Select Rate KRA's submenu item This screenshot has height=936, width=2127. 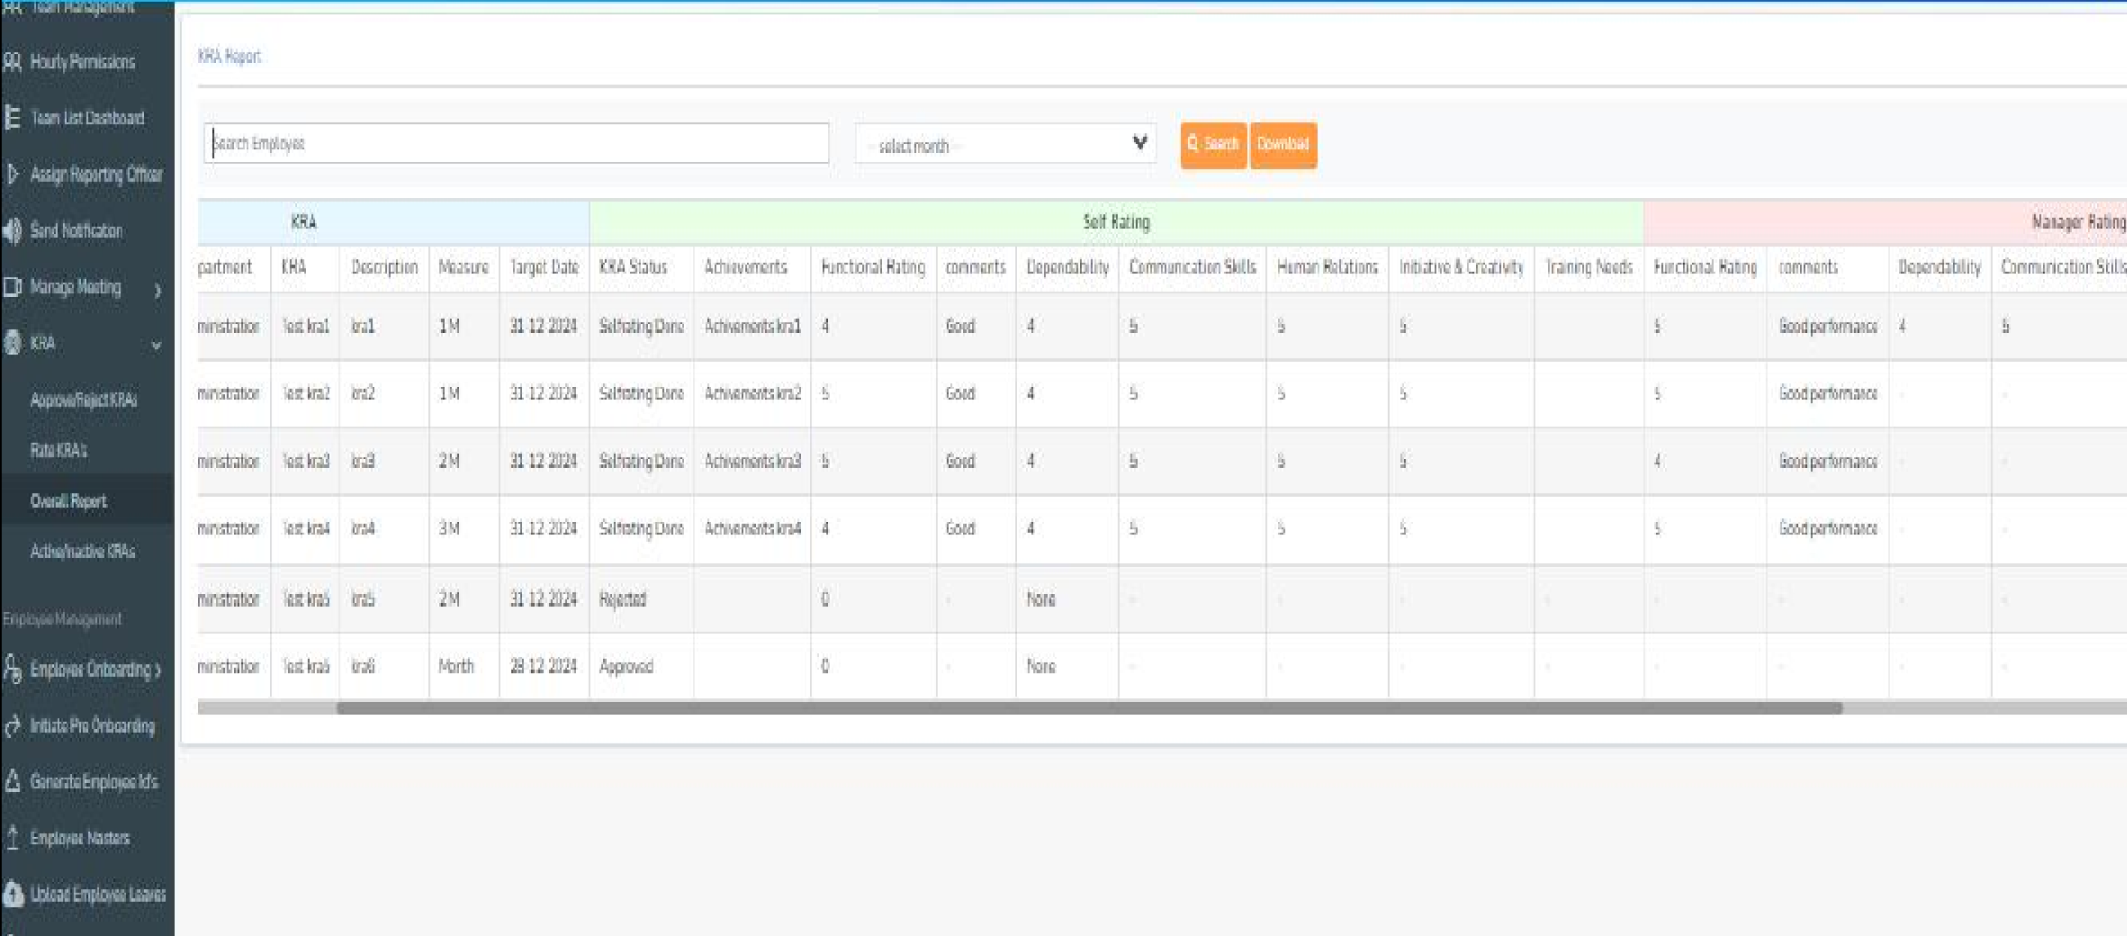pos(59,451)
